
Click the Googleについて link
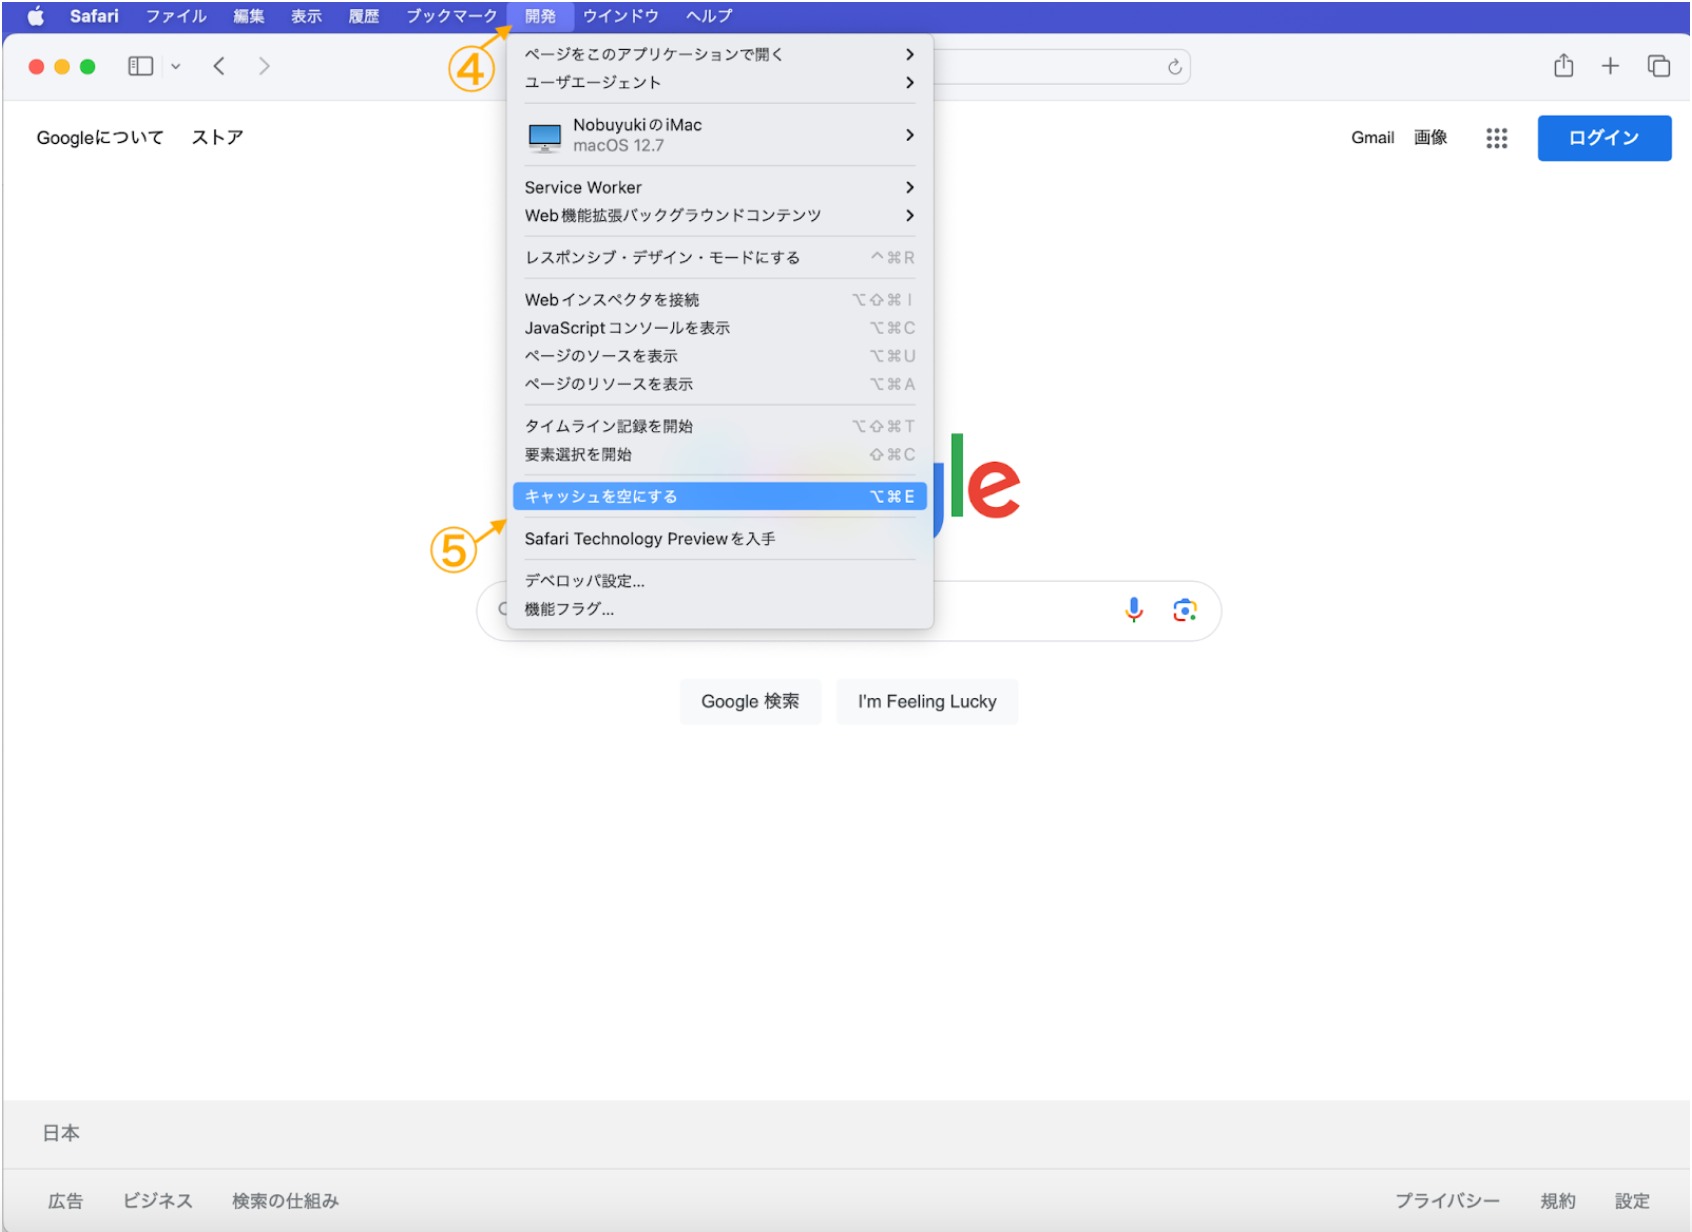click(x=100, y=137)
